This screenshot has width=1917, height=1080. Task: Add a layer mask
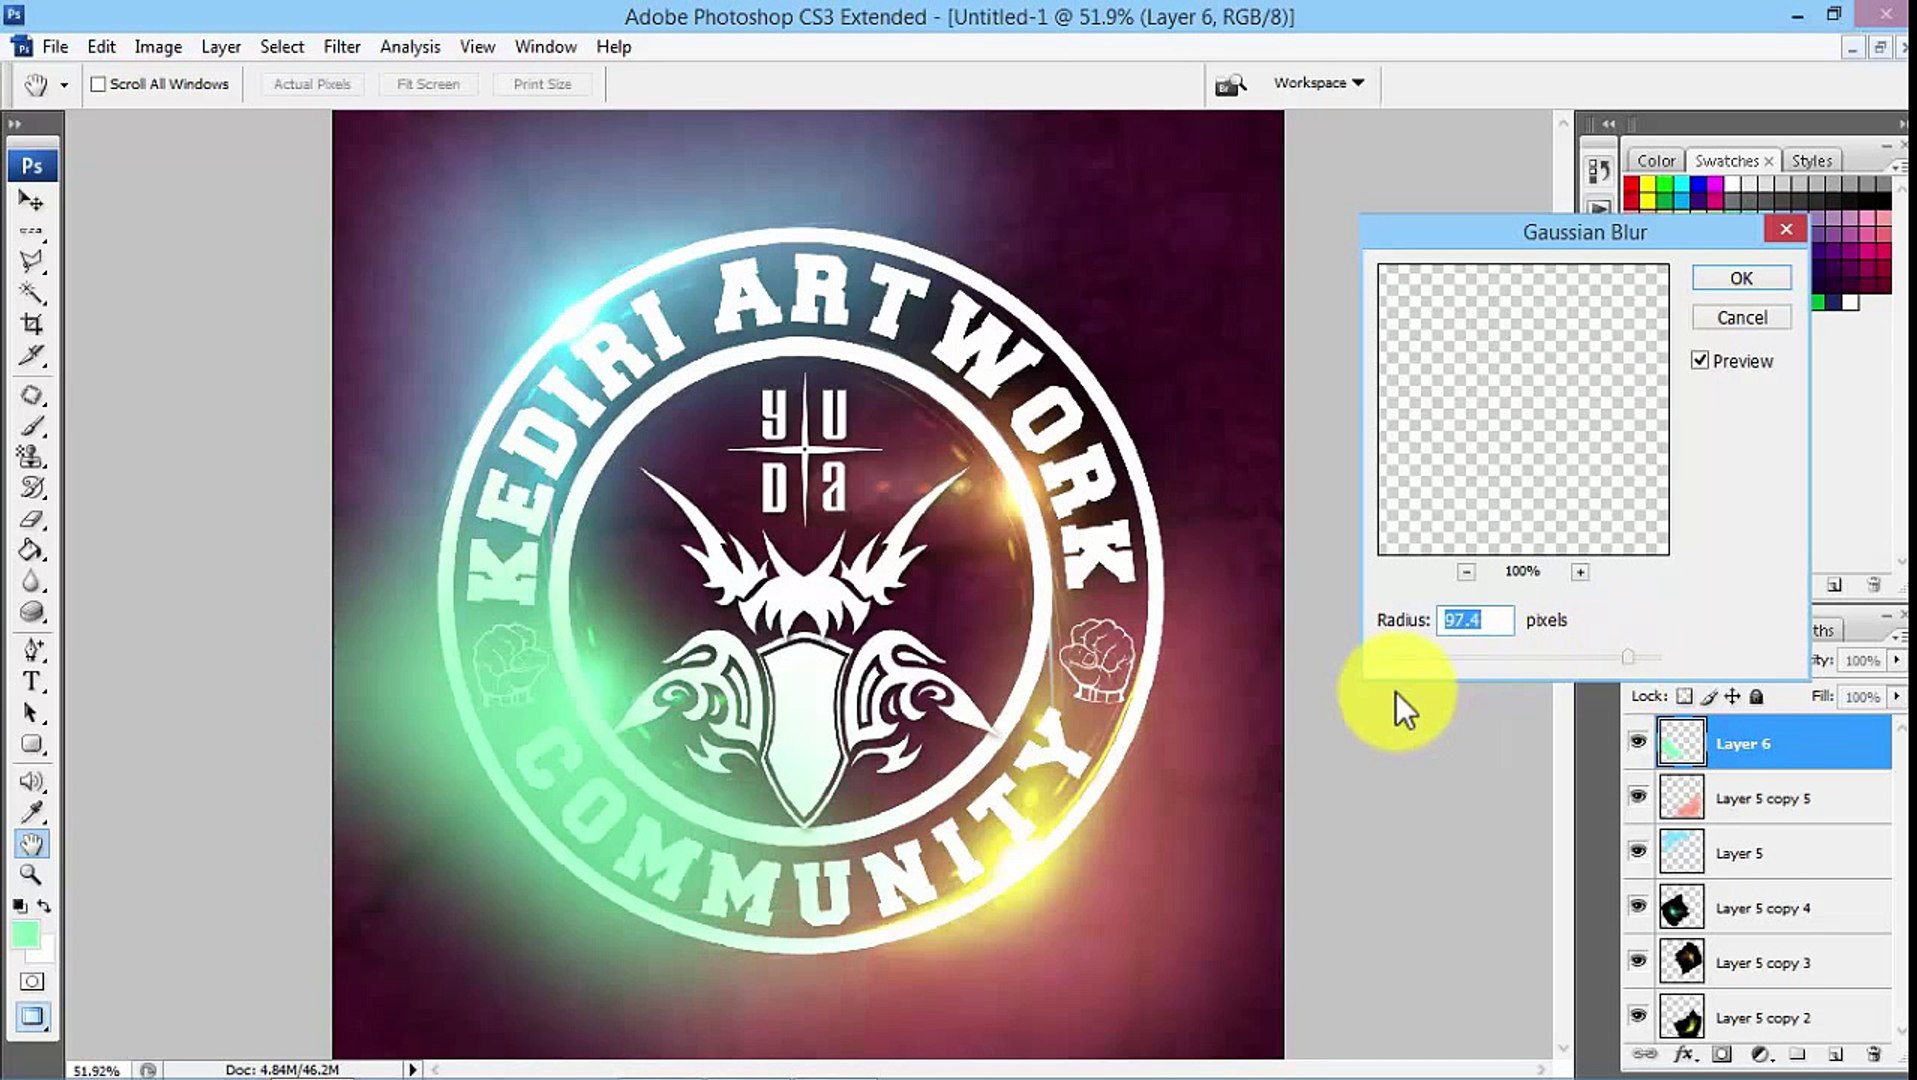tap(1721, 1054)
